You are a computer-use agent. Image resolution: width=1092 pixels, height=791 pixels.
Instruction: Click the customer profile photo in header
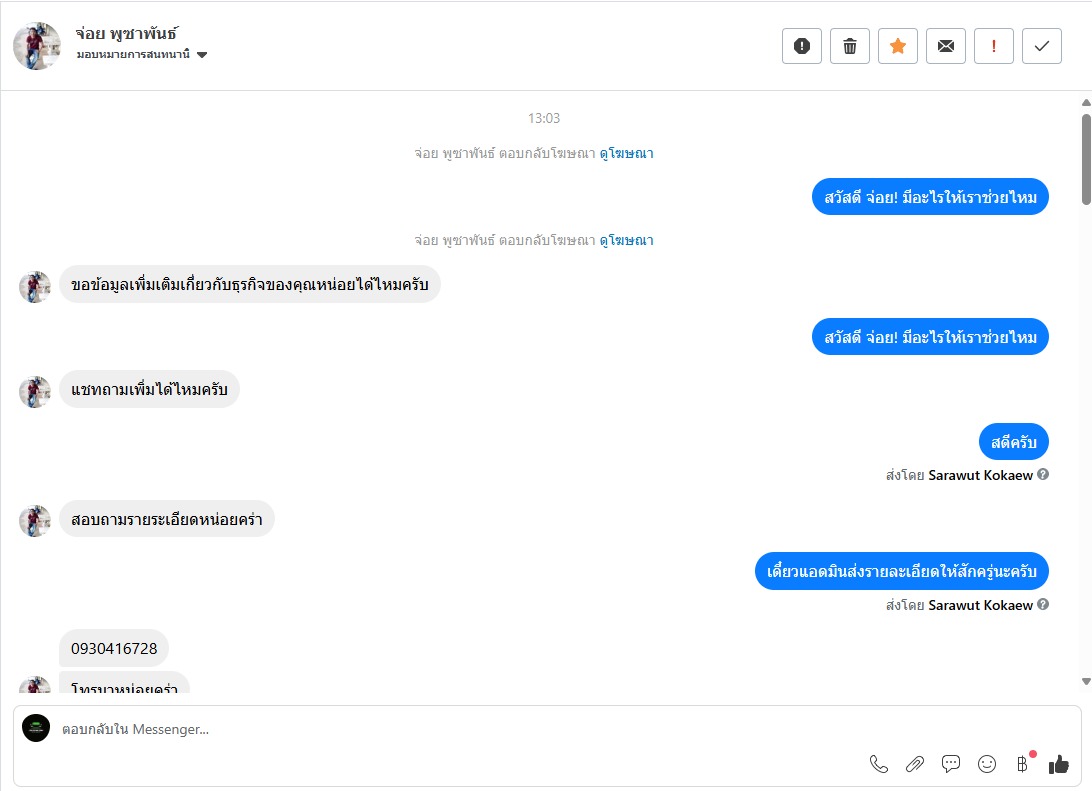pyautogui.click(x=37, y=46)
